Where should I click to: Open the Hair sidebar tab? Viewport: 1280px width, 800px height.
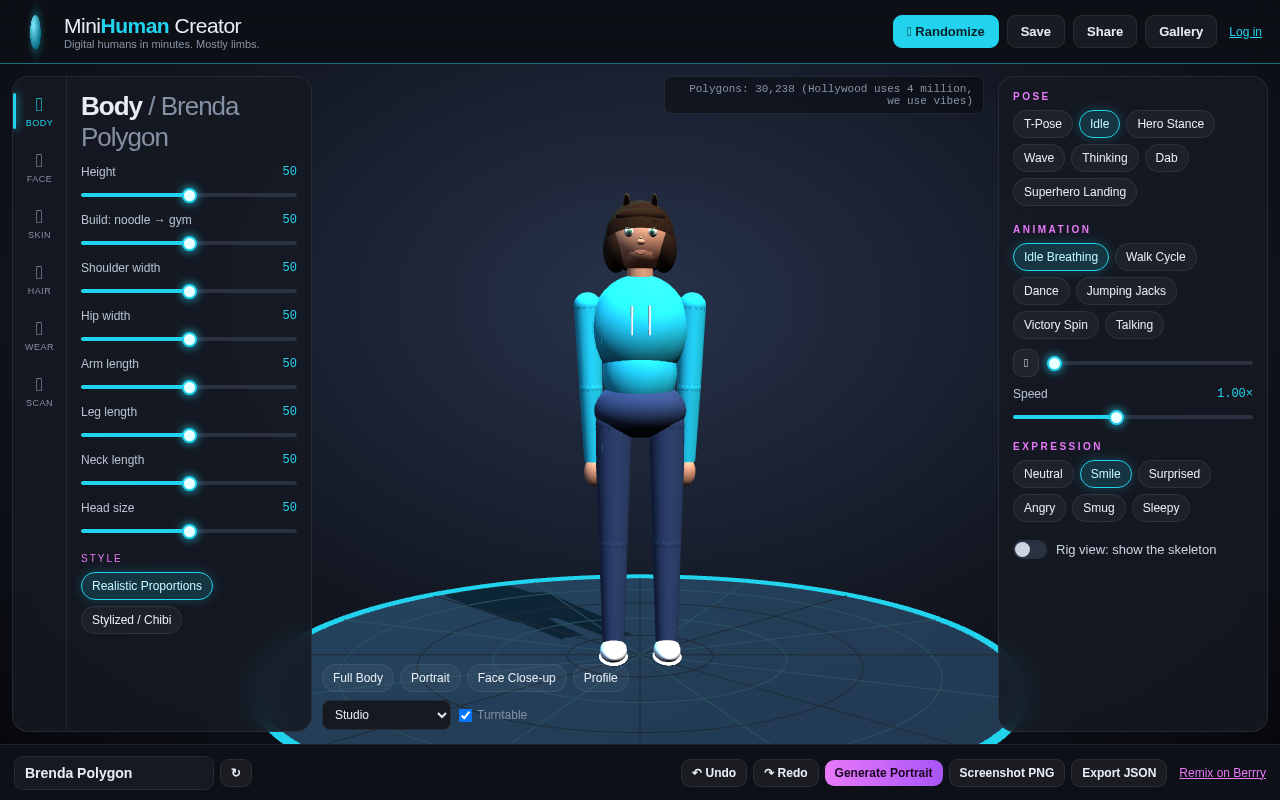(39, 279)
